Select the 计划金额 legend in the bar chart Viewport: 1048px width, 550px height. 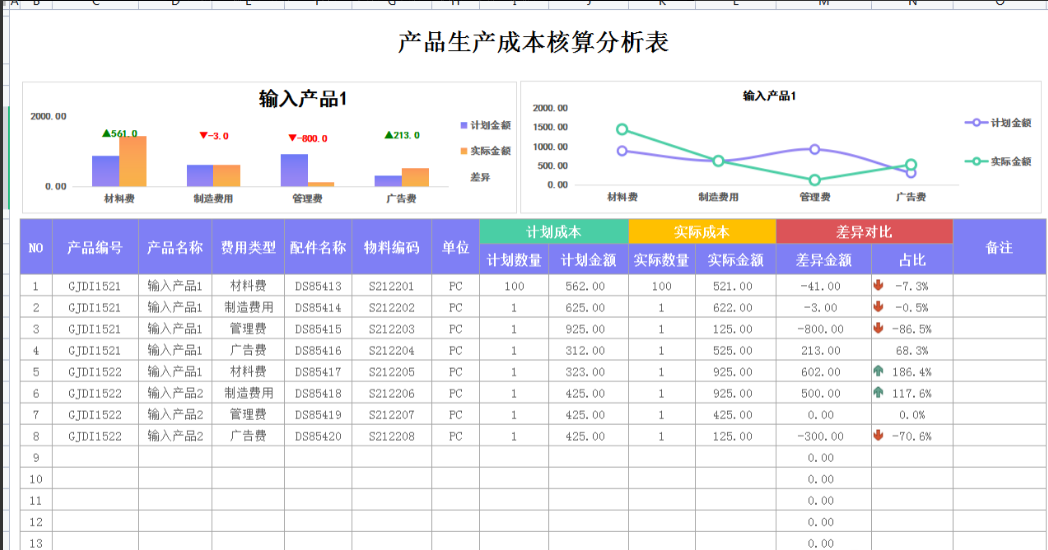[x=485, y=126]
